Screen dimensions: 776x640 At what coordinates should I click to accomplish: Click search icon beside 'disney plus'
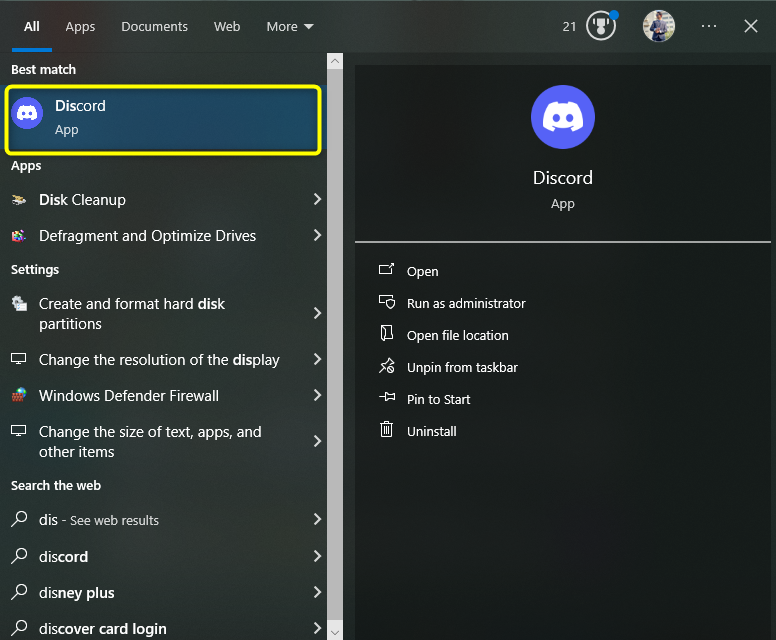[x=19, y=592]
